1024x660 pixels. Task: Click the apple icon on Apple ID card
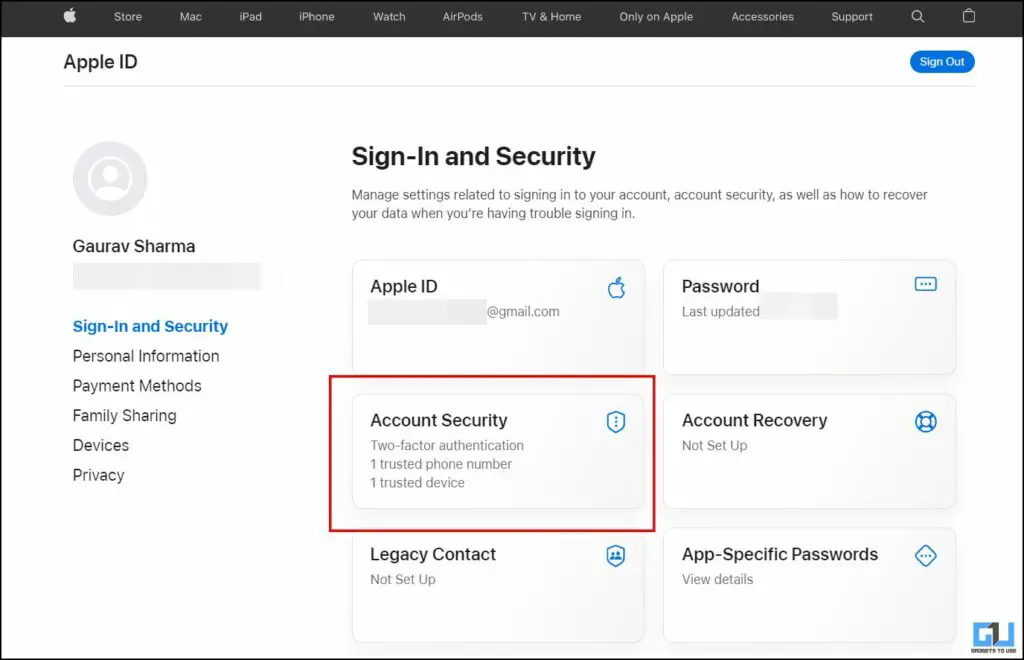616,287
